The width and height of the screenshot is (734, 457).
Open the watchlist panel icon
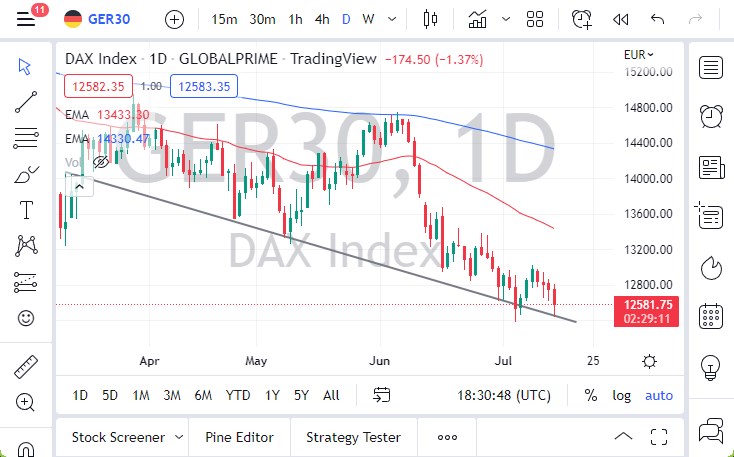[711, 68]
